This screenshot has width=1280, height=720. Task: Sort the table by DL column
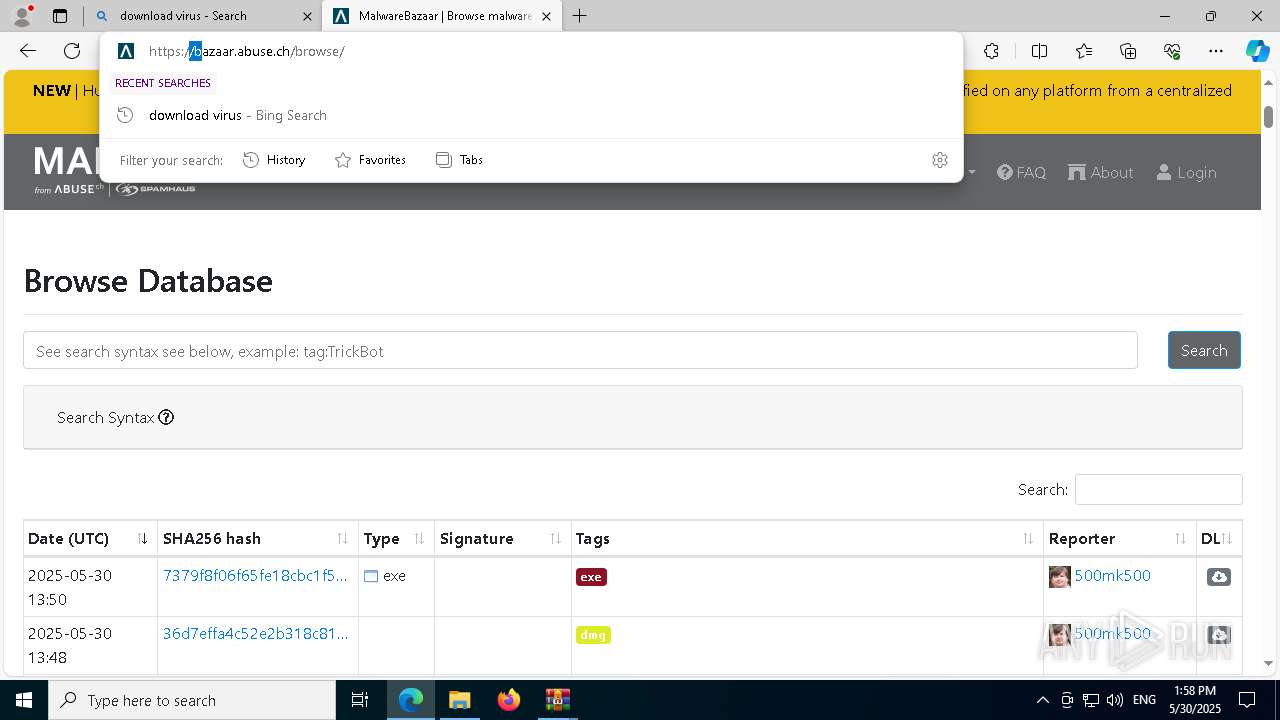pyautogui.click(x=1219, y=538)
